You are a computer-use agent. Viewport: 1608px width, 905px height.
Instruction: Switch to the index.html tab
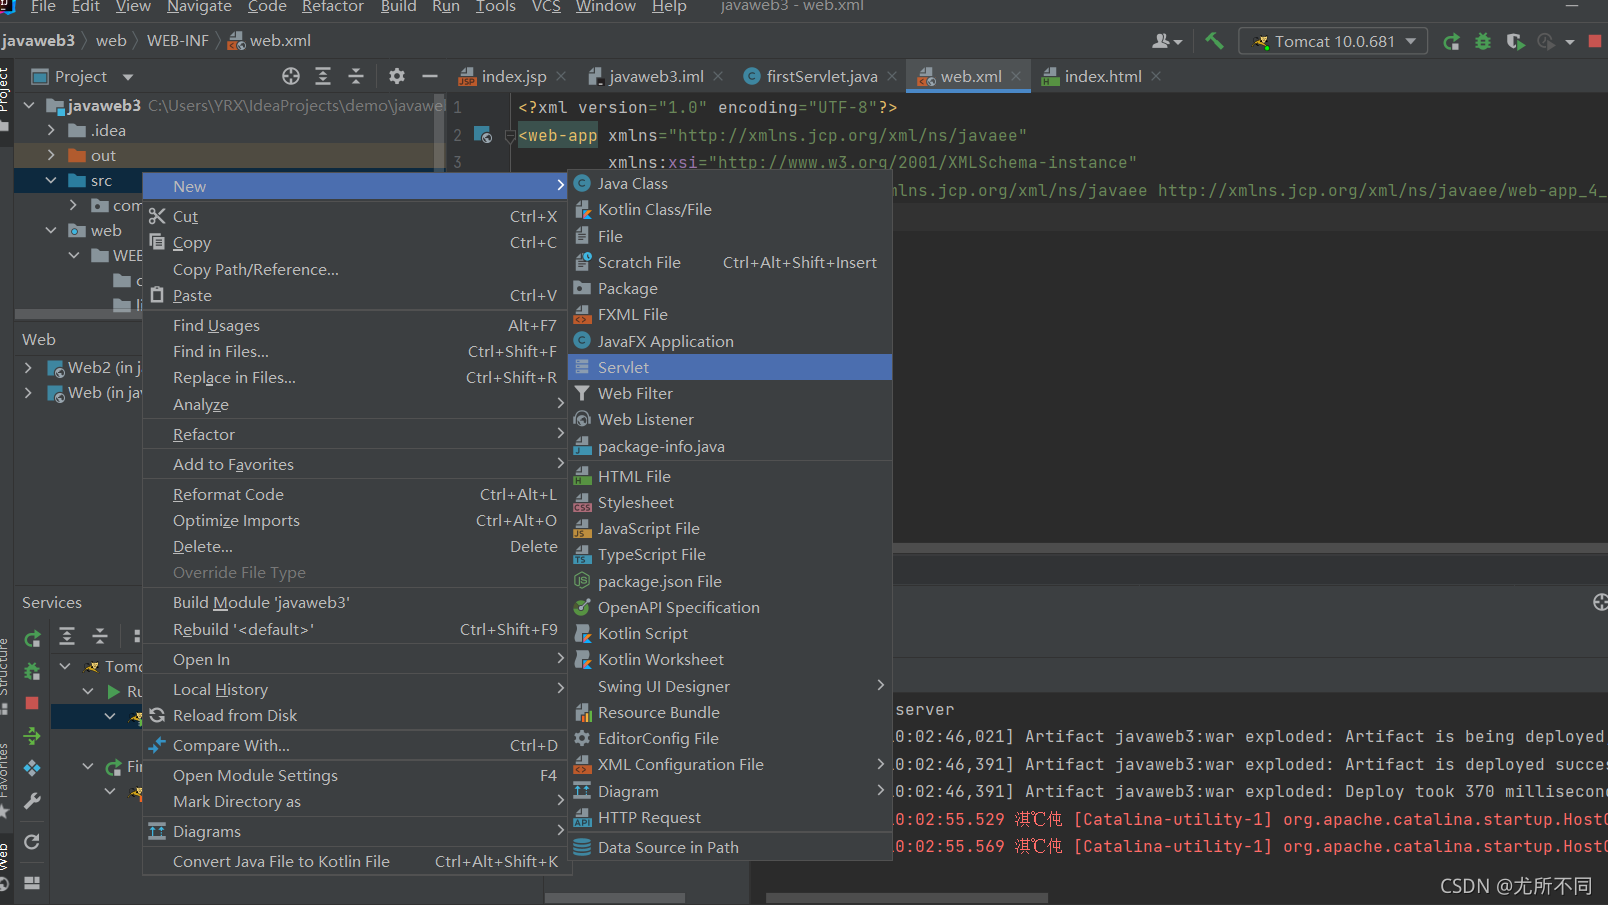pos(1103,76)
